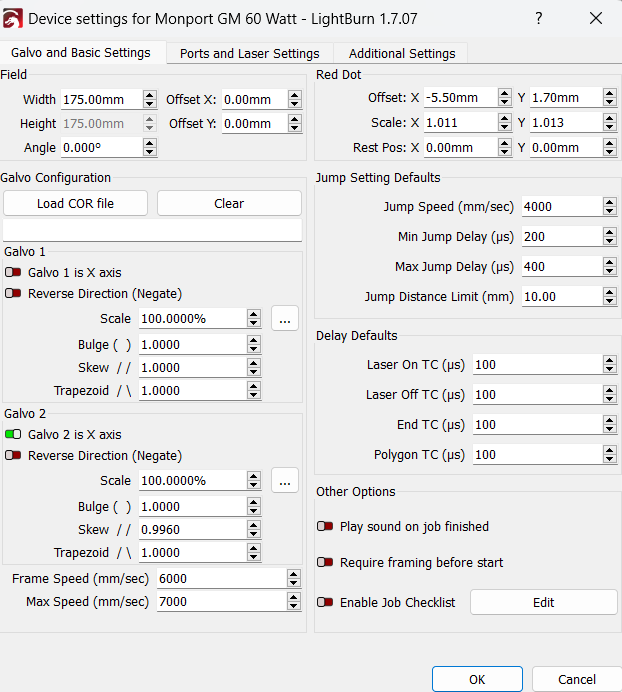Click Red Dot Scale Y stepper
Viewport: 622px width, 692px height.
click(x=610, y=122)
